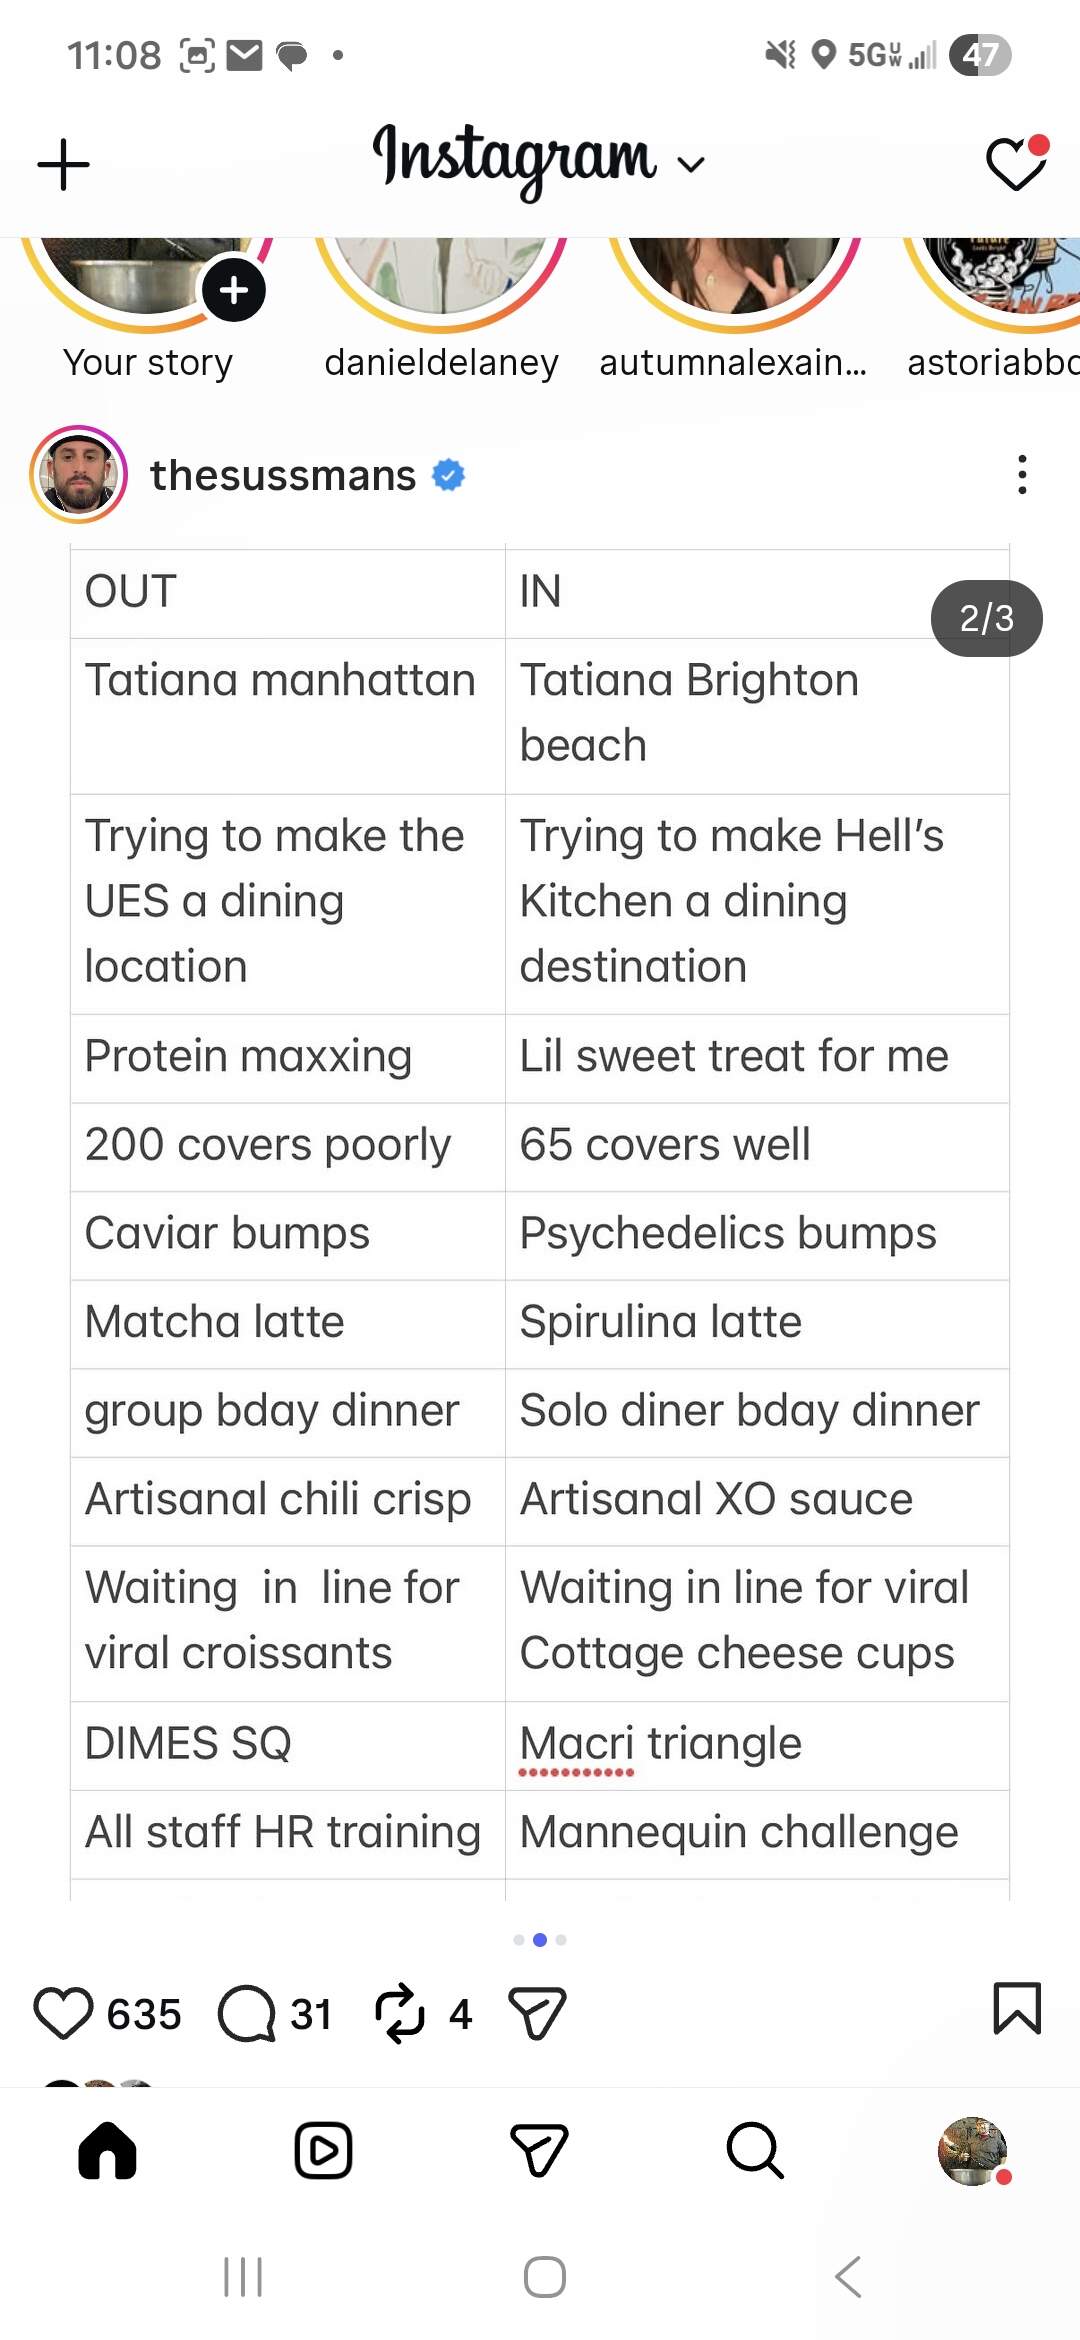Add to Your story
This screenshot has width=1080, height=2340.
coord(233,291)
